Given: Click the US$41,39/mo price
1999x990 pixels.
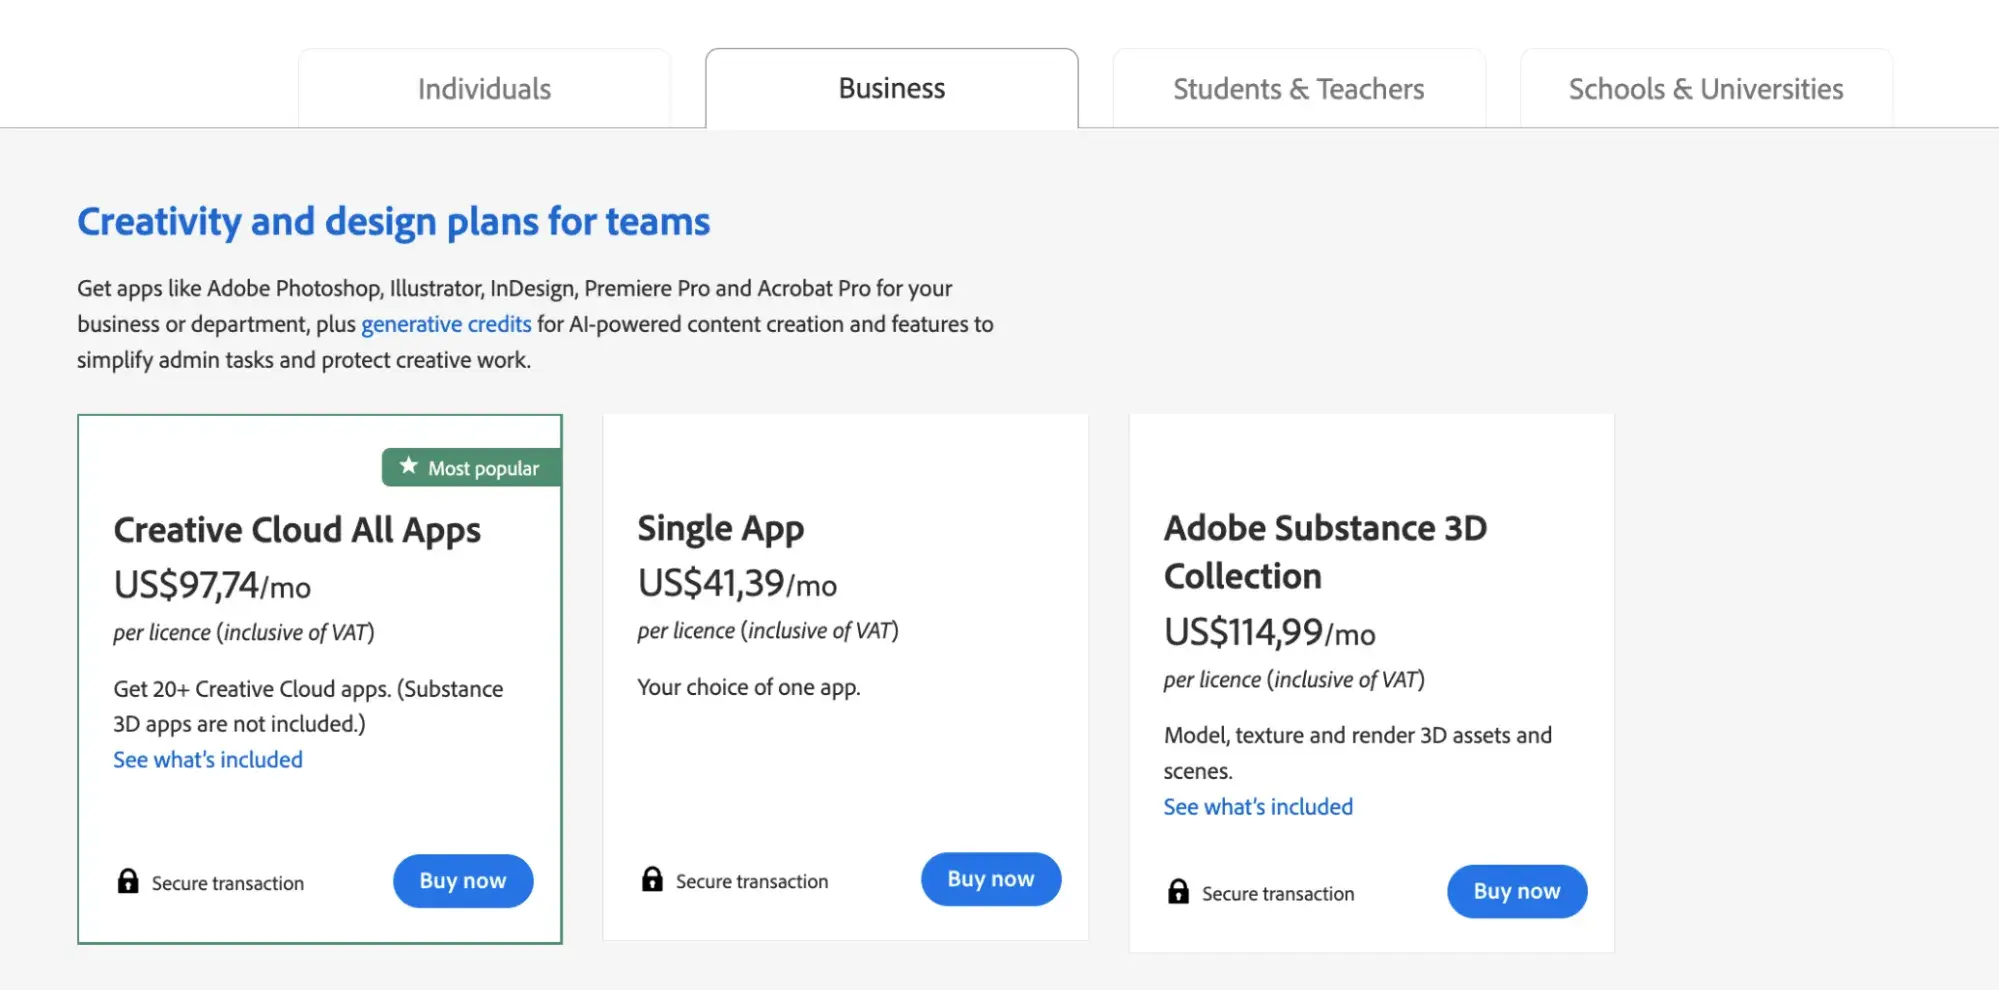Looking at the screenshot, I should [x=737, y=583].
